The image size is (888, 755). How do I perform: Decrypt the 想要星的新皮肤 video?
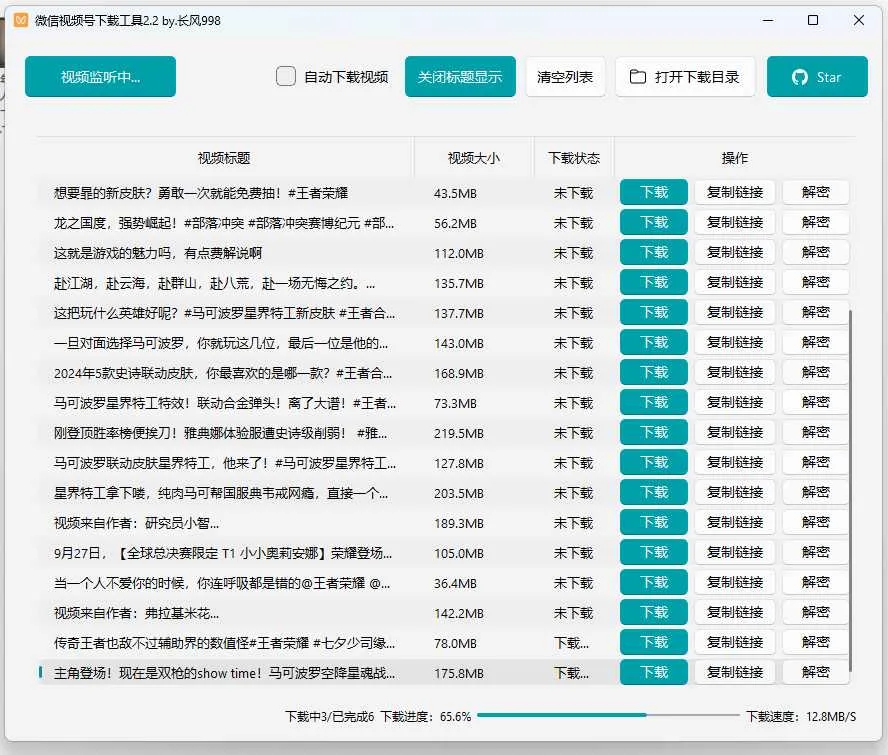[x=816, y=193]
